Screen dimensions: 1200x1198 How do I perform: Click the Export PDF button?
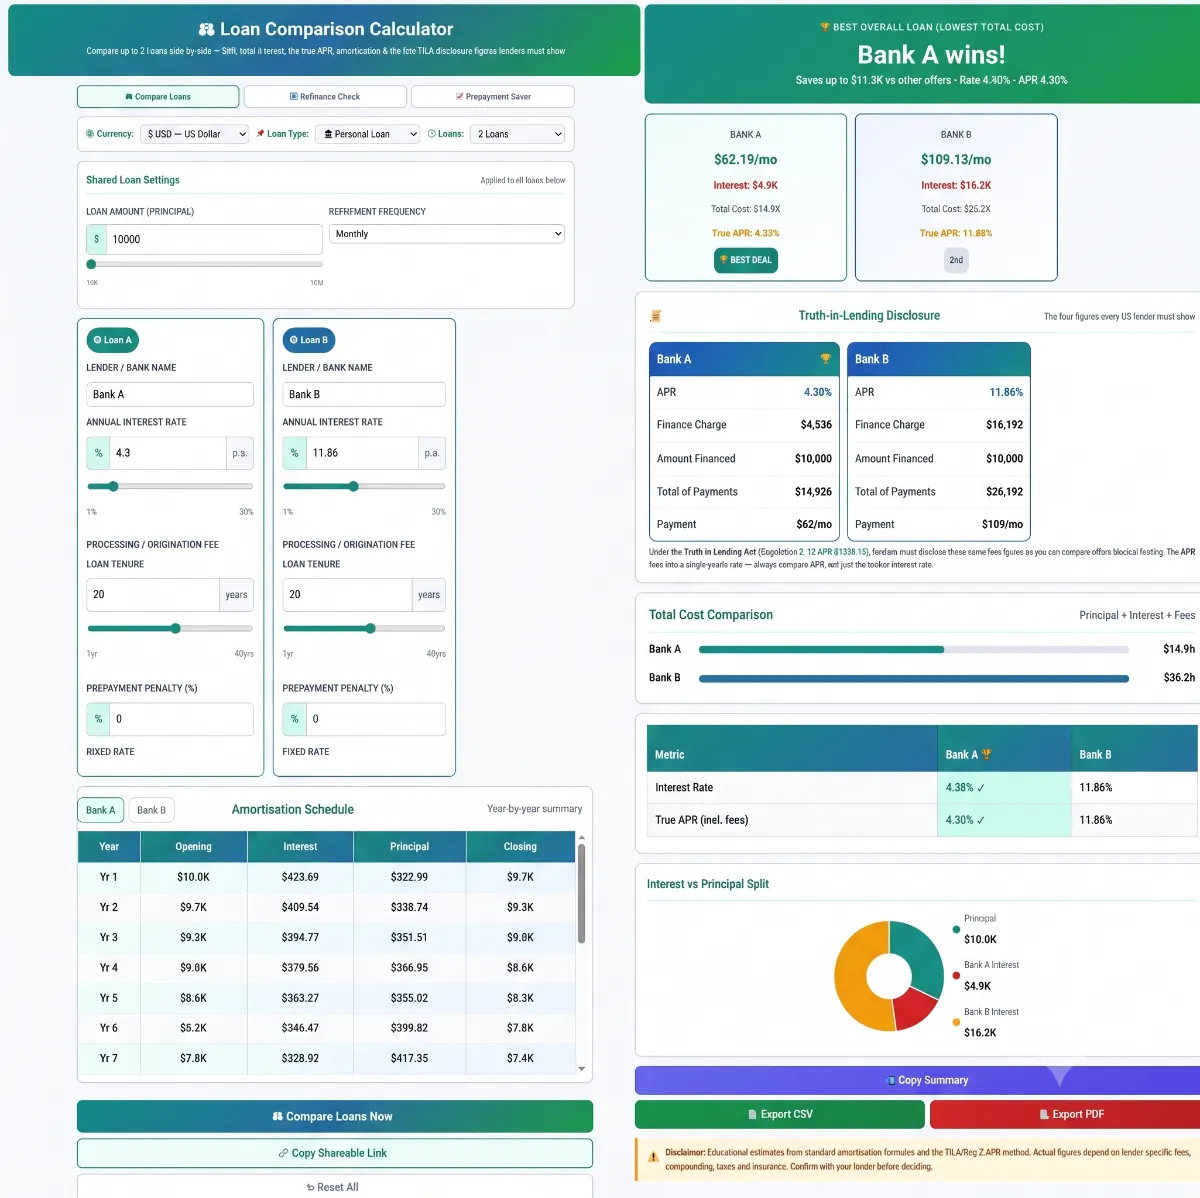click(1065, 1114)
